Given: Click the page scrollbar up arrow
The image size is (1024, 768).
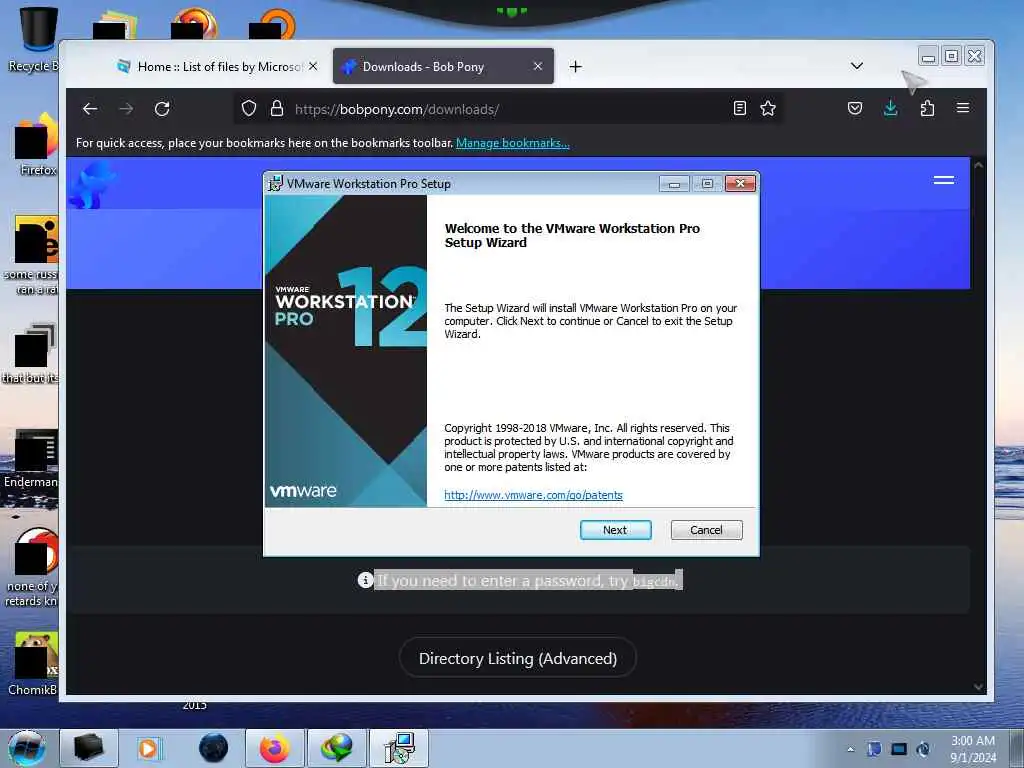Looking at the screenshot, I should [978, 165].
